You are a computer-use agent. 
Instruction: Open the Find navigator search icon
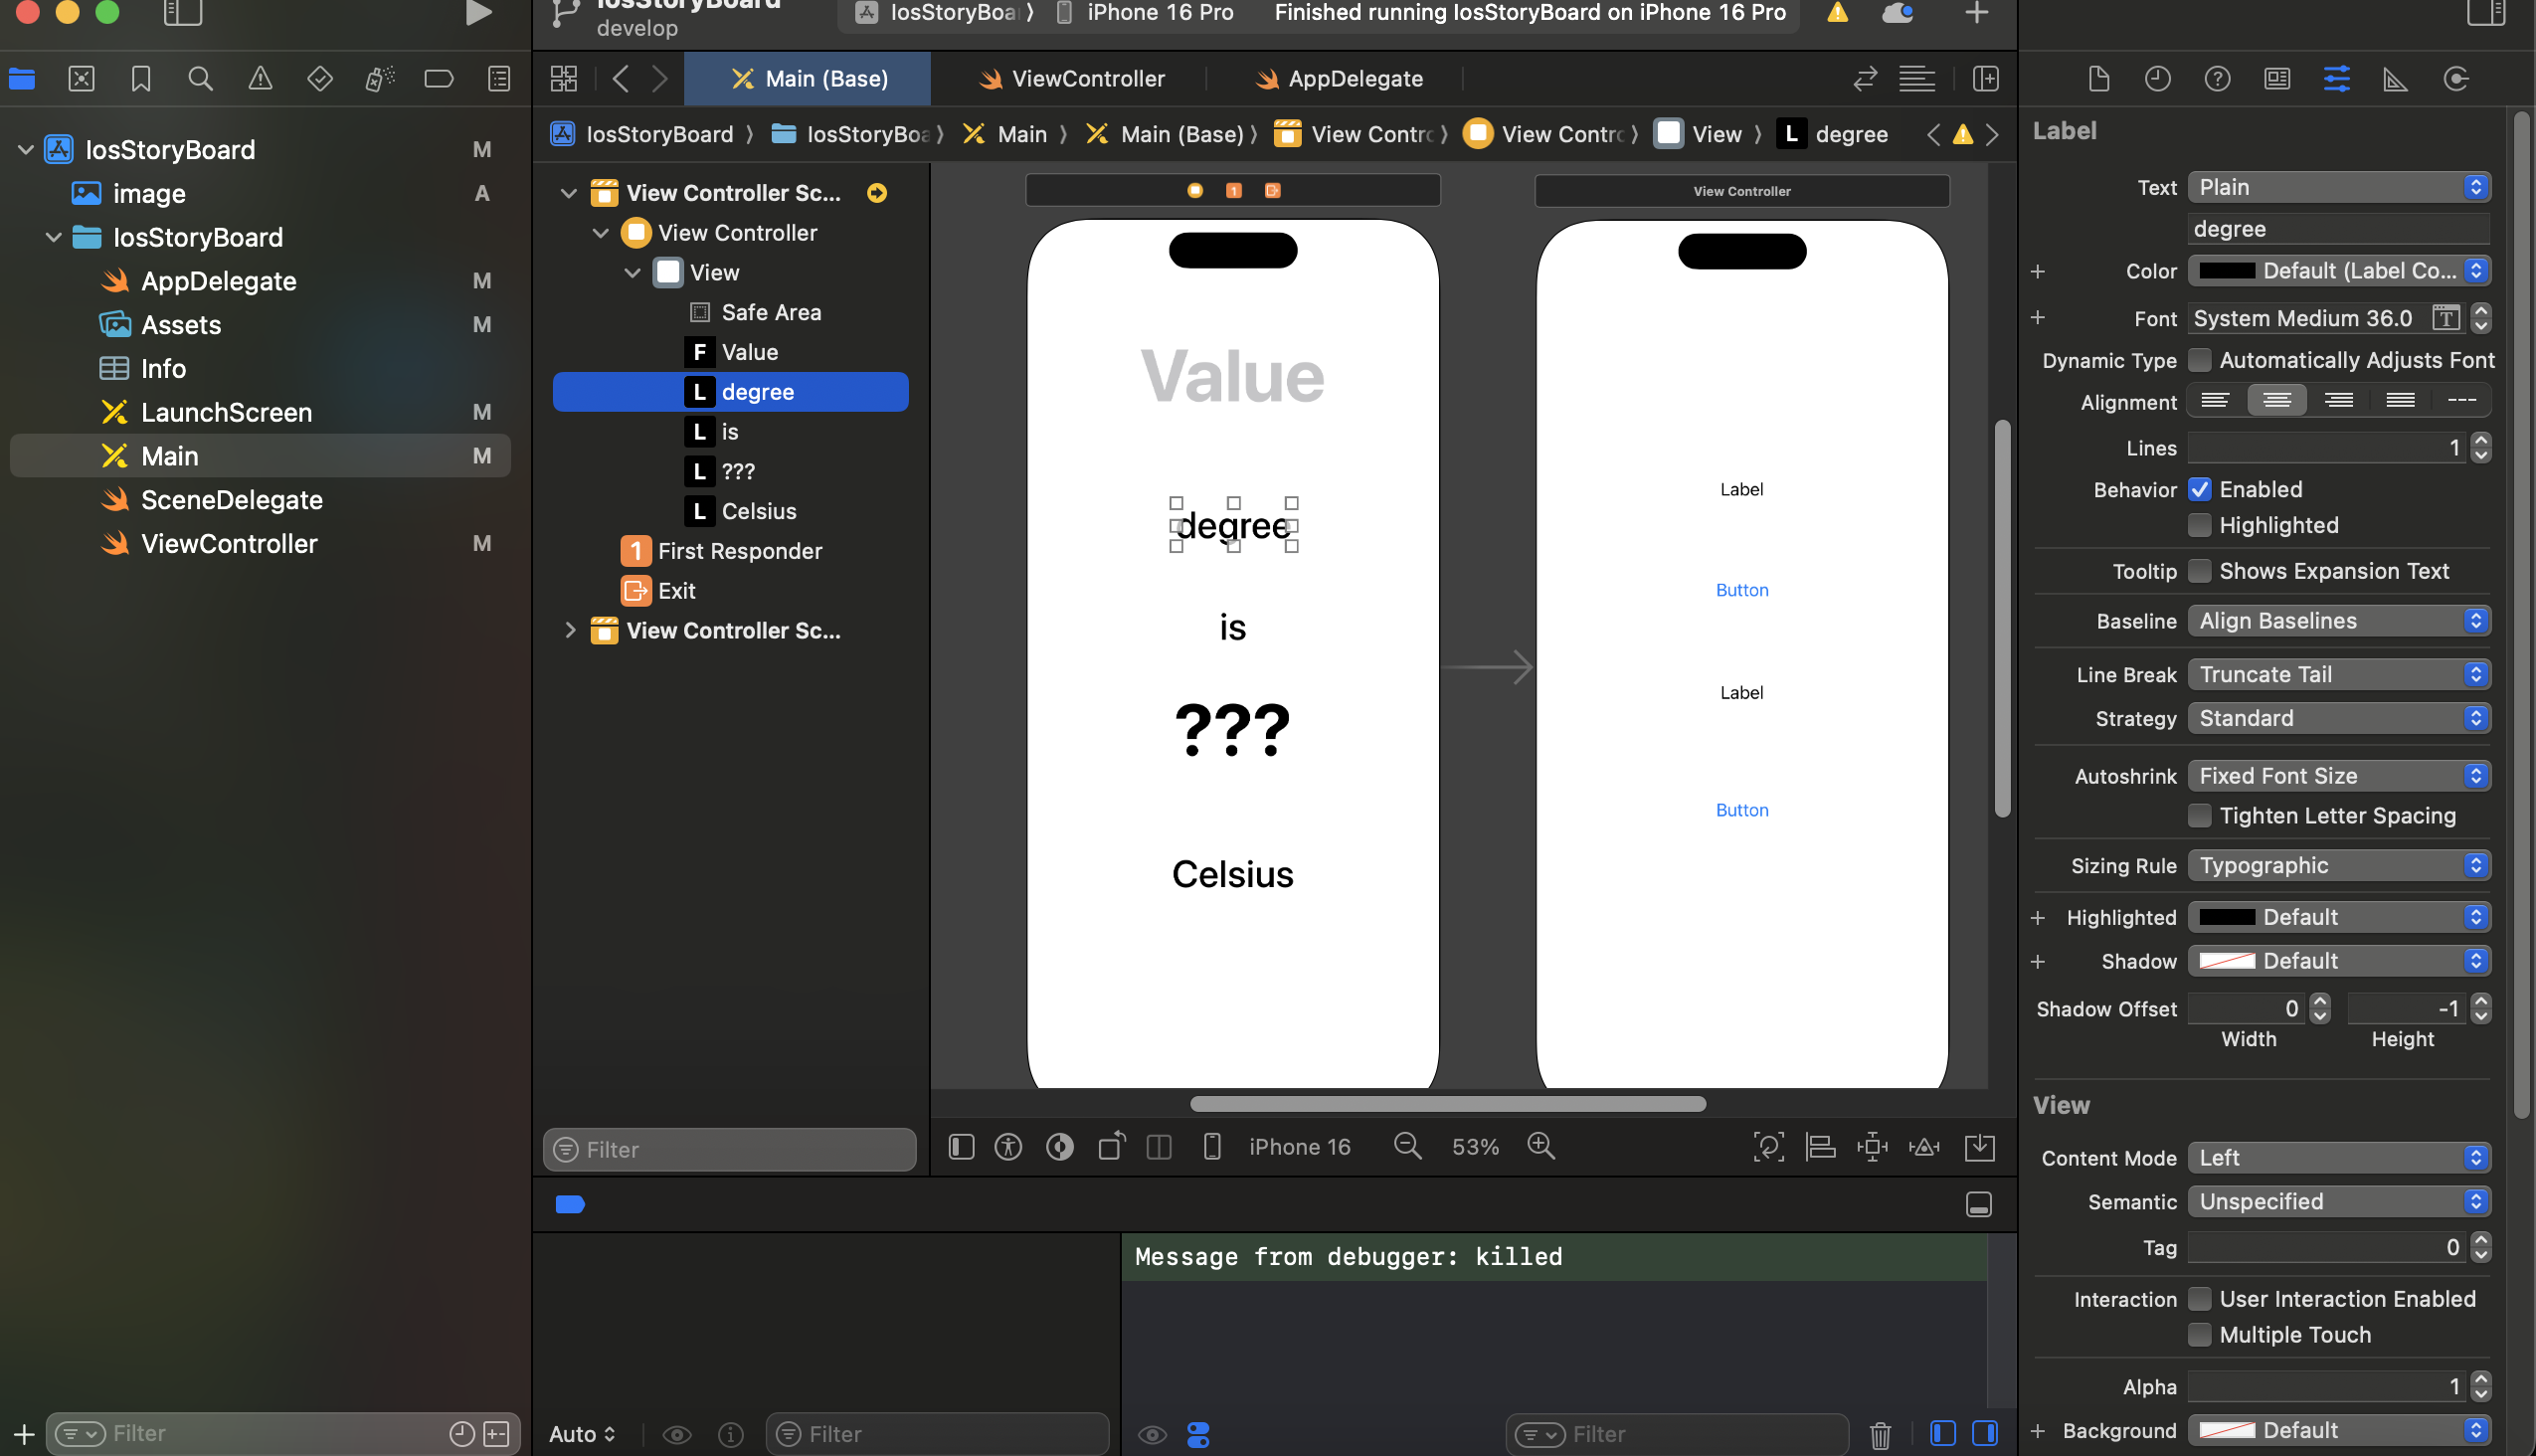click(x=200, y=79)
